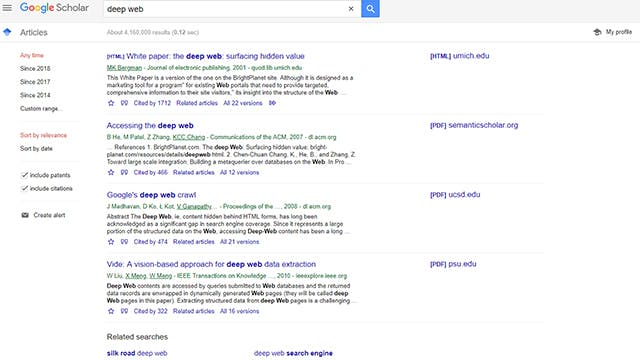The width and height of the screenshot is (640, 360).
Task: Star the Accessing the deep web result
Action: pos(111,172)
